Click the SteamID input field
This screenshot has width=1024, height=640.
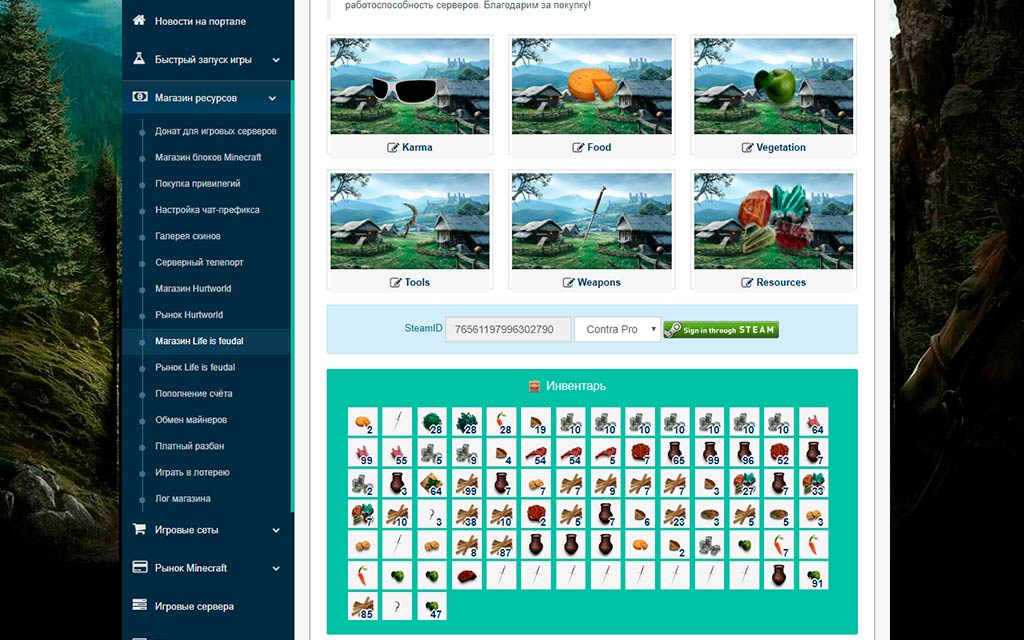coord(508,329)
